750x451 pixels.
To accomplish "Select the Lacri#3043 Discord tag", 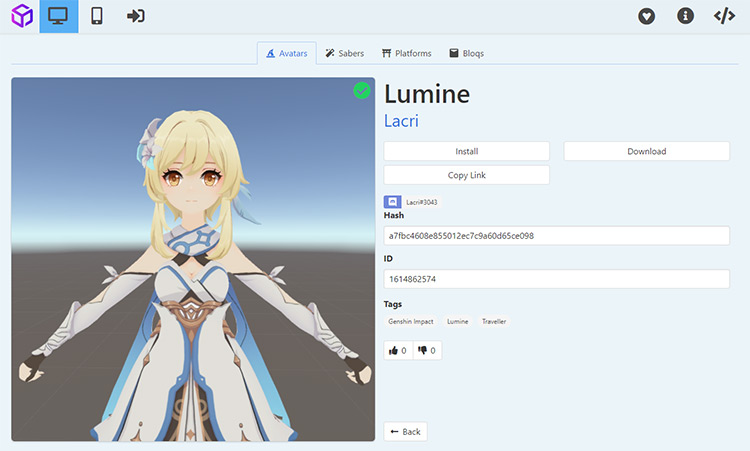I will pyautogui.click(x=421, y=202).
